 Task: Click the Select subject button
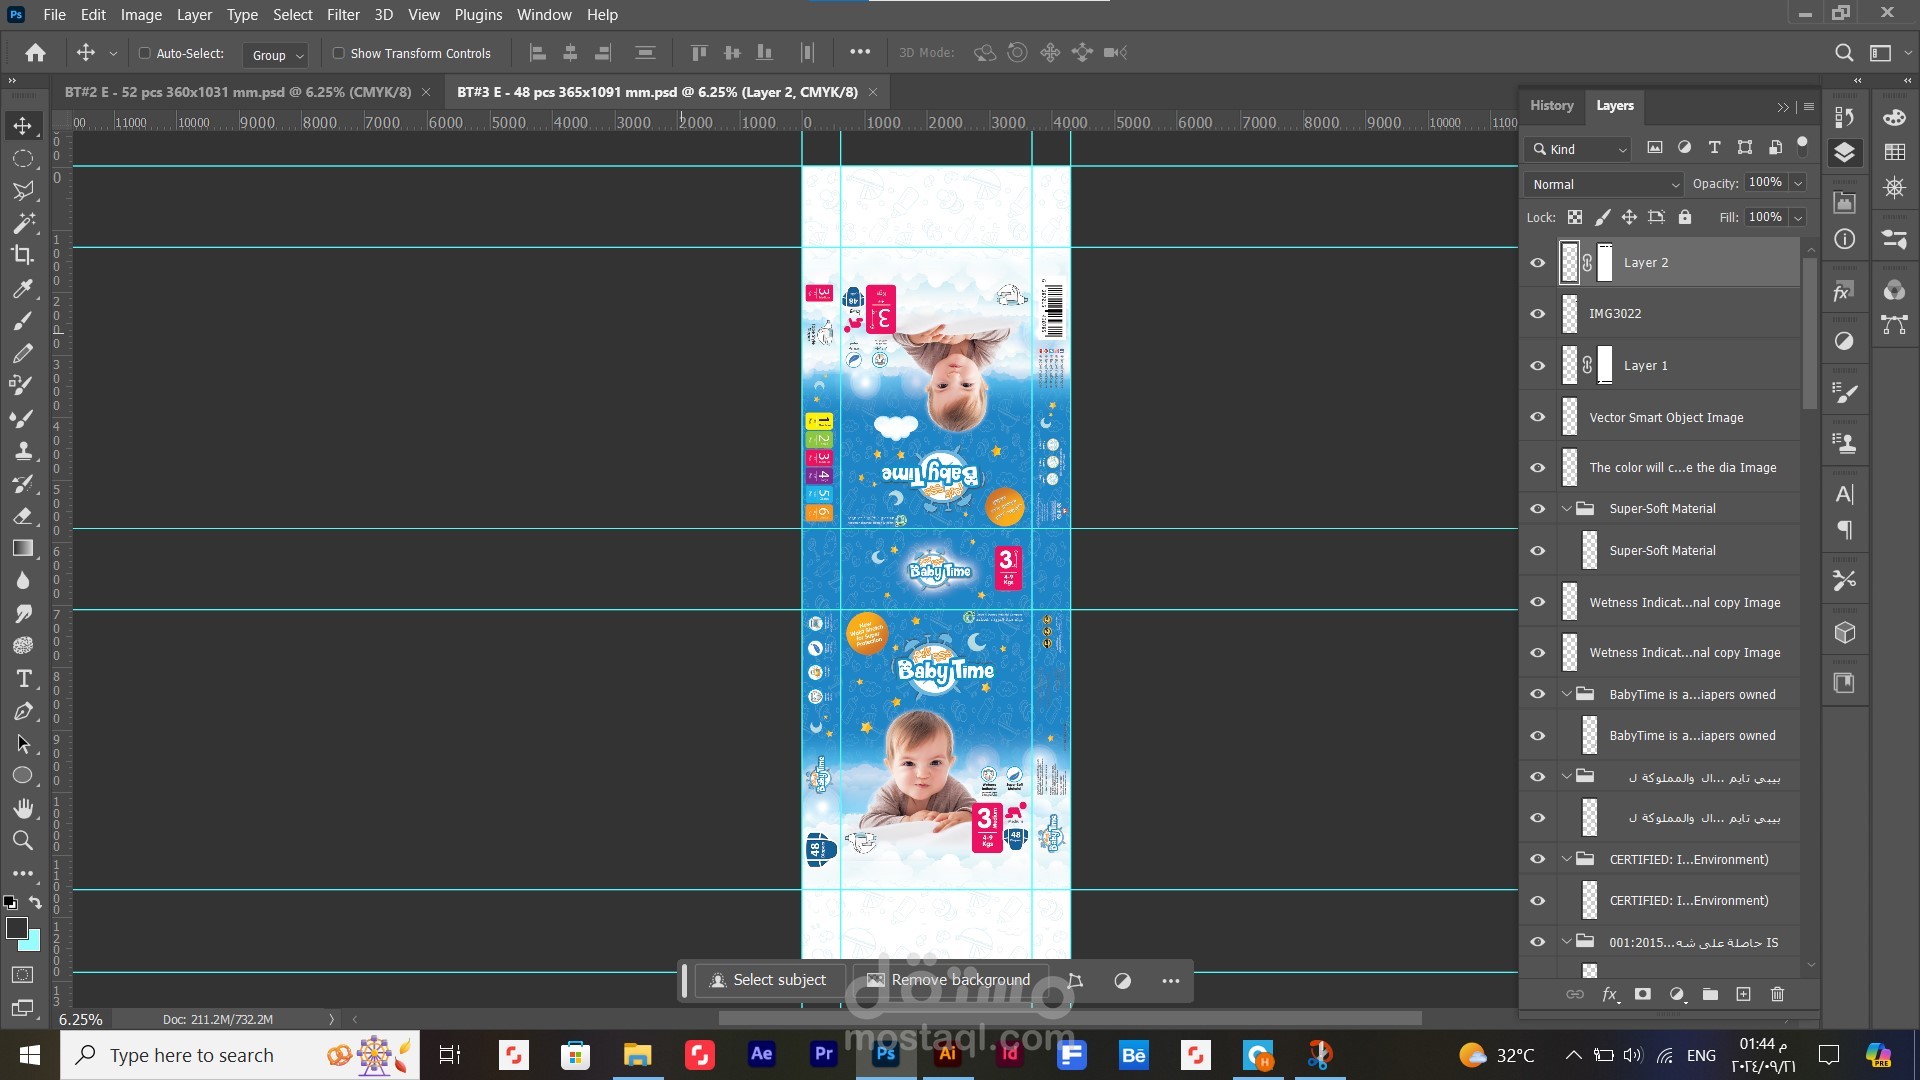768,980
